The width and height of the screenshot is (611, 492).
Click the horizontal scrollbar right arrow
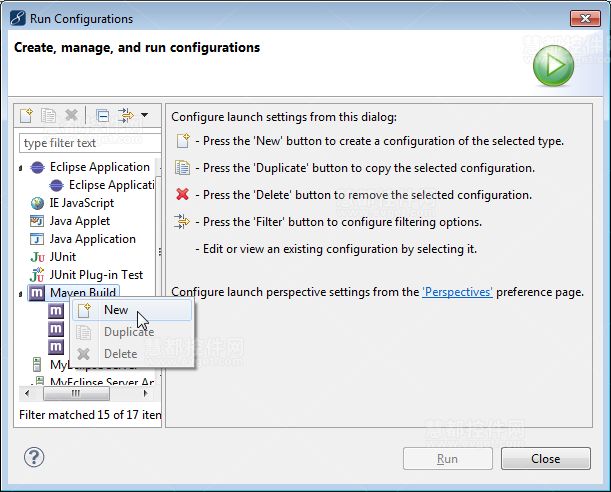coord(146,393)
